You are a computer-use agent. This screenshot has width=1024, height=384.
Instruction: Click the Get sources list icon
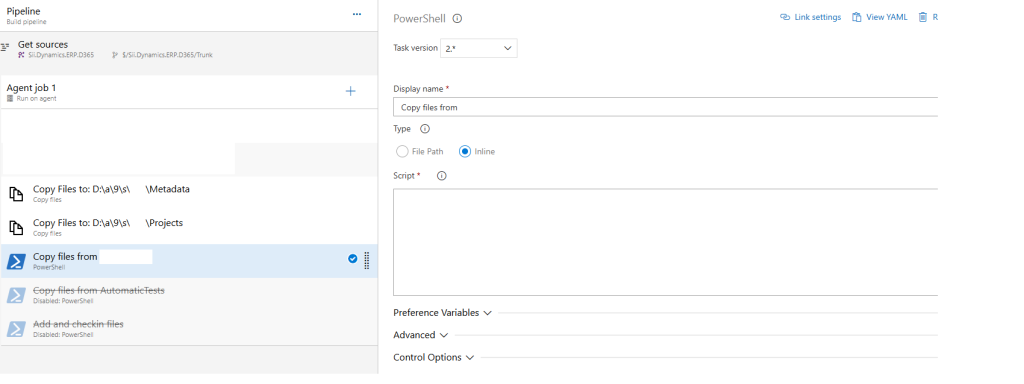click(x=5, y=48)
